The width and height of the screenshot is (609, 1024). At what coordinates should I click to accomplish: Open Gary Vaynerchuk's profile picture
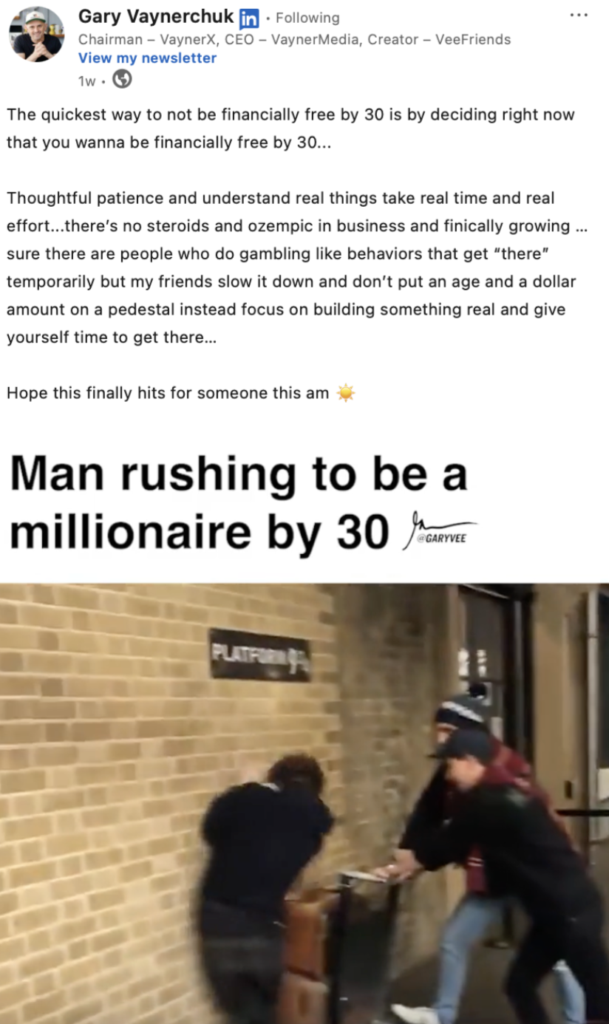(x=37, y=35)
